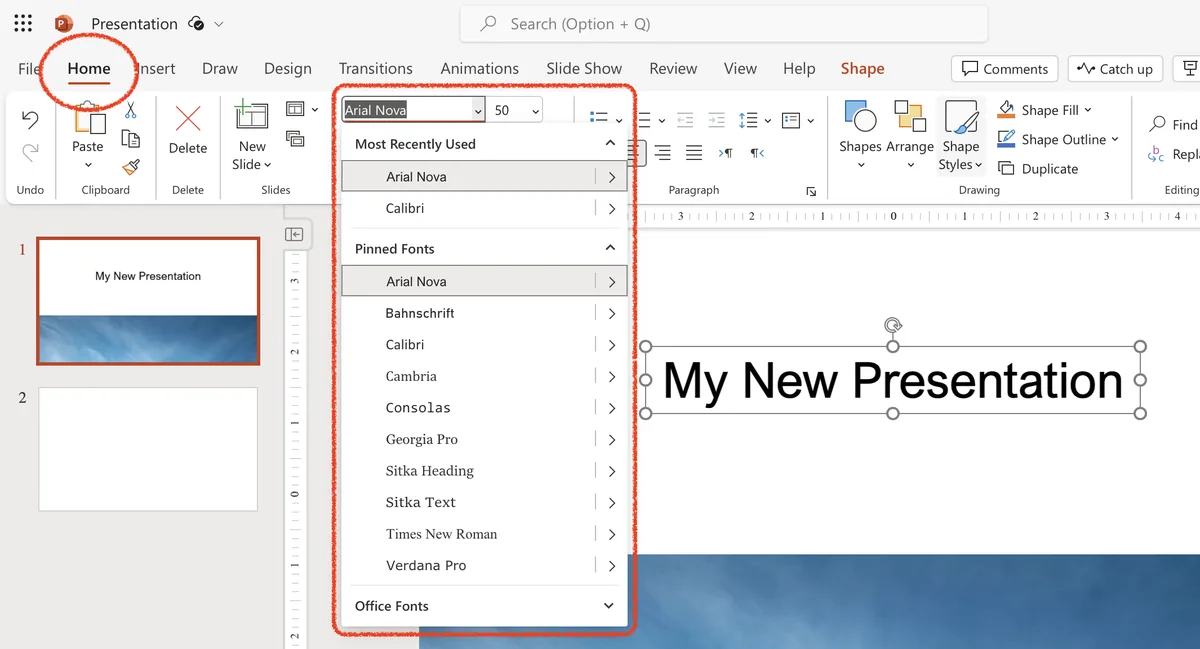Open the Animations tab
This screenshot has height=649, width=1200.
click(x=480, y=68)
